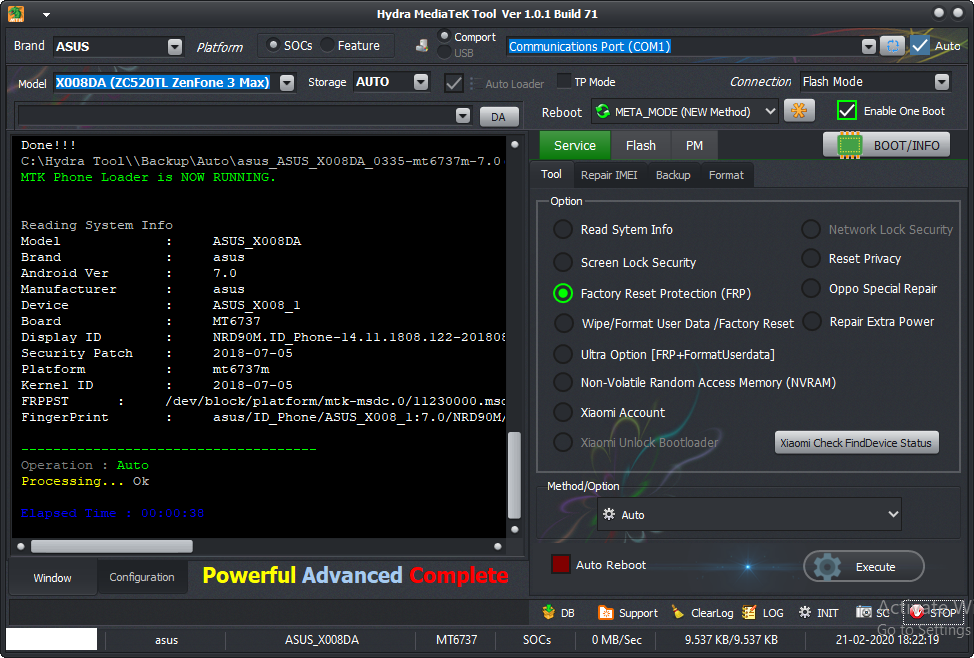974x658 pixels.
Task: Select USB connection type
Action: pos(444,53)
